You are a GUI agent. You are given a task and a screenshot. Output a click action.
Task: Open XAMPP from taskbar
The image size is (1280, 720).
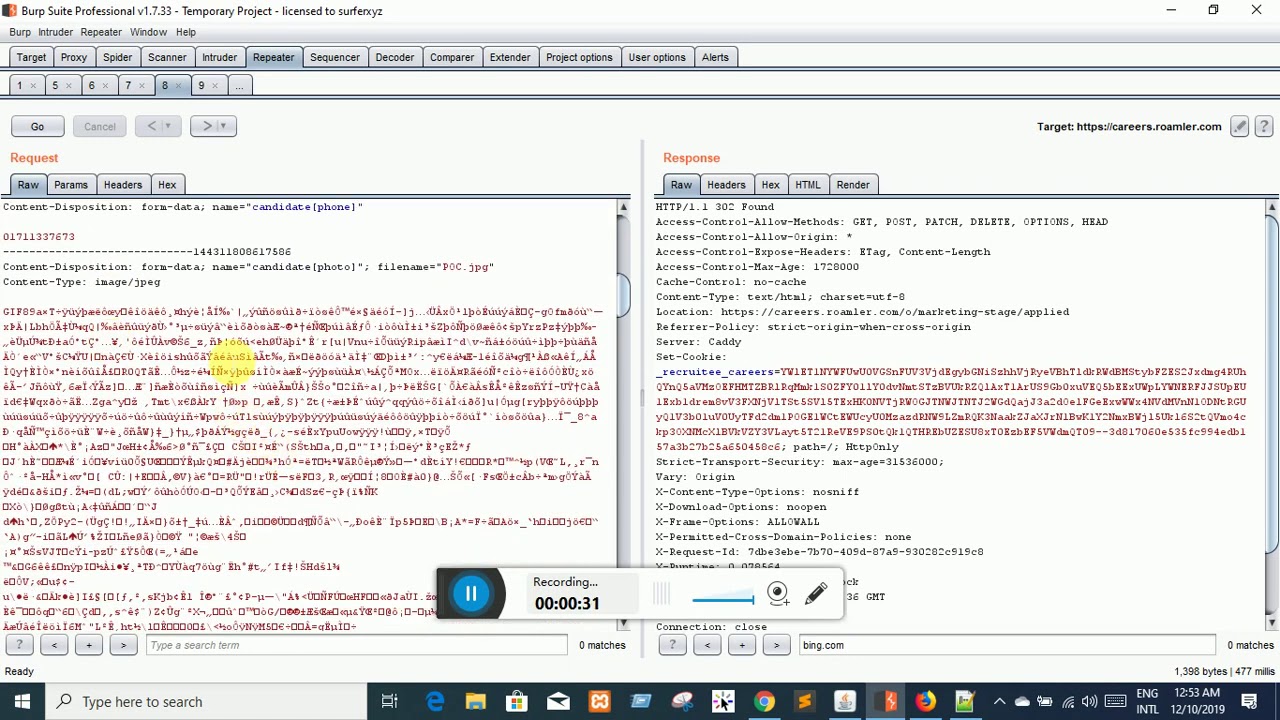point(599,702)
